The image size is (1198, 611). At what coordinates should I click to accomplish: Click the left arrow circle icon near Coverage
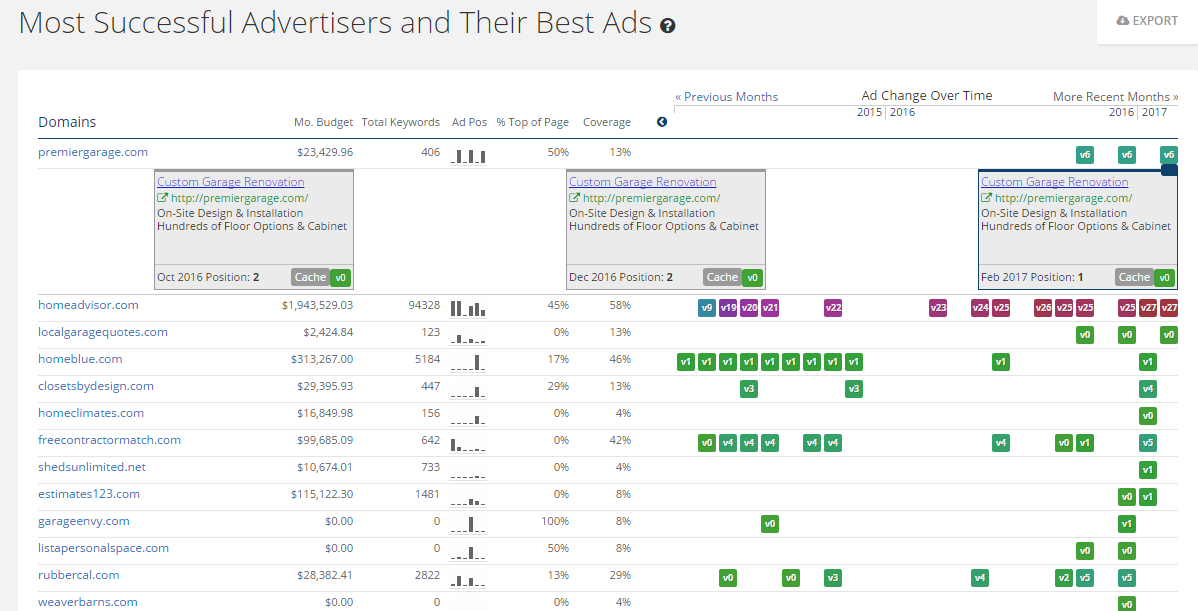click(662, 122)
